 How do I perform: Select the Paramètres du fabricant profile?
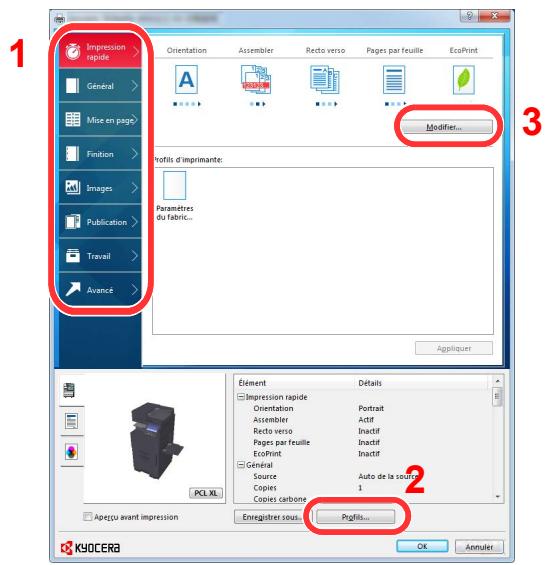point(175,196)
